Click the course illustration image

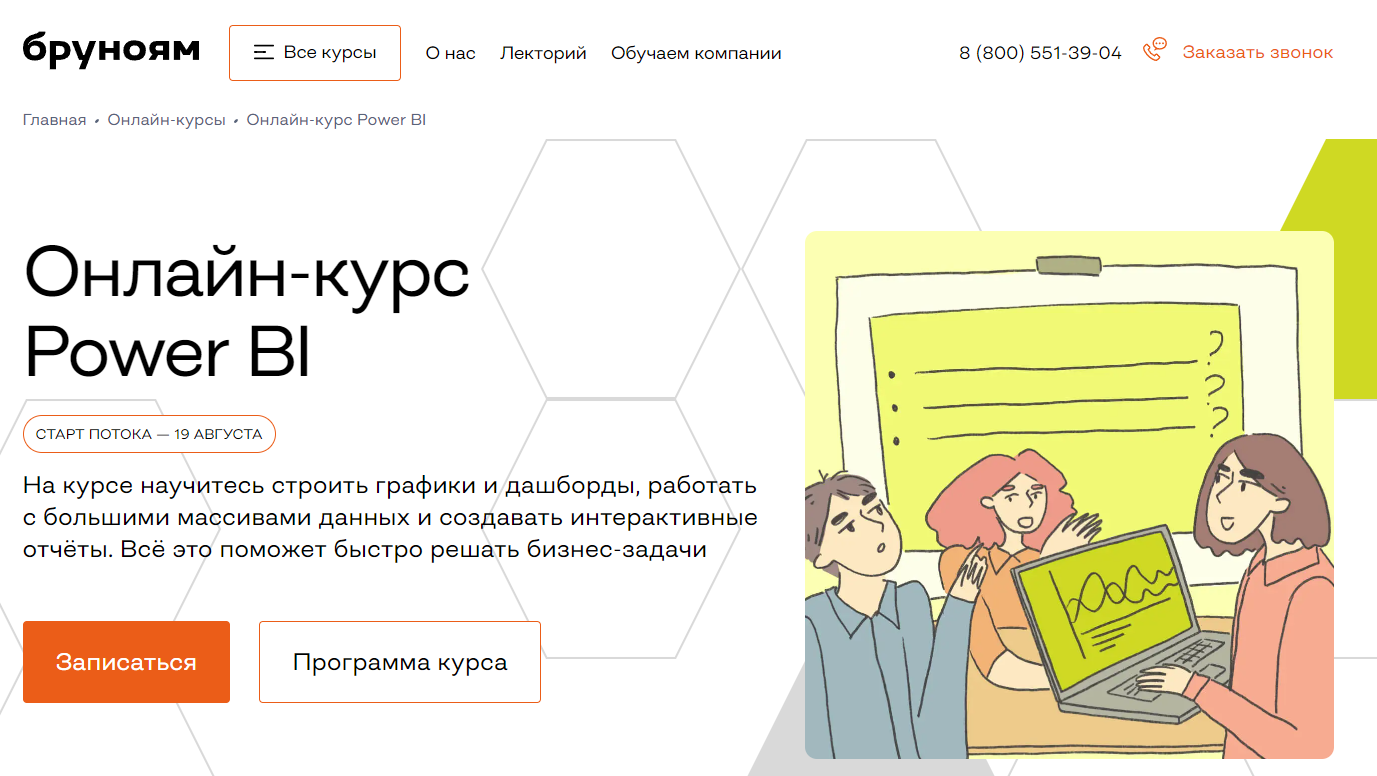pyautogui.click(x=1069, y=495)
